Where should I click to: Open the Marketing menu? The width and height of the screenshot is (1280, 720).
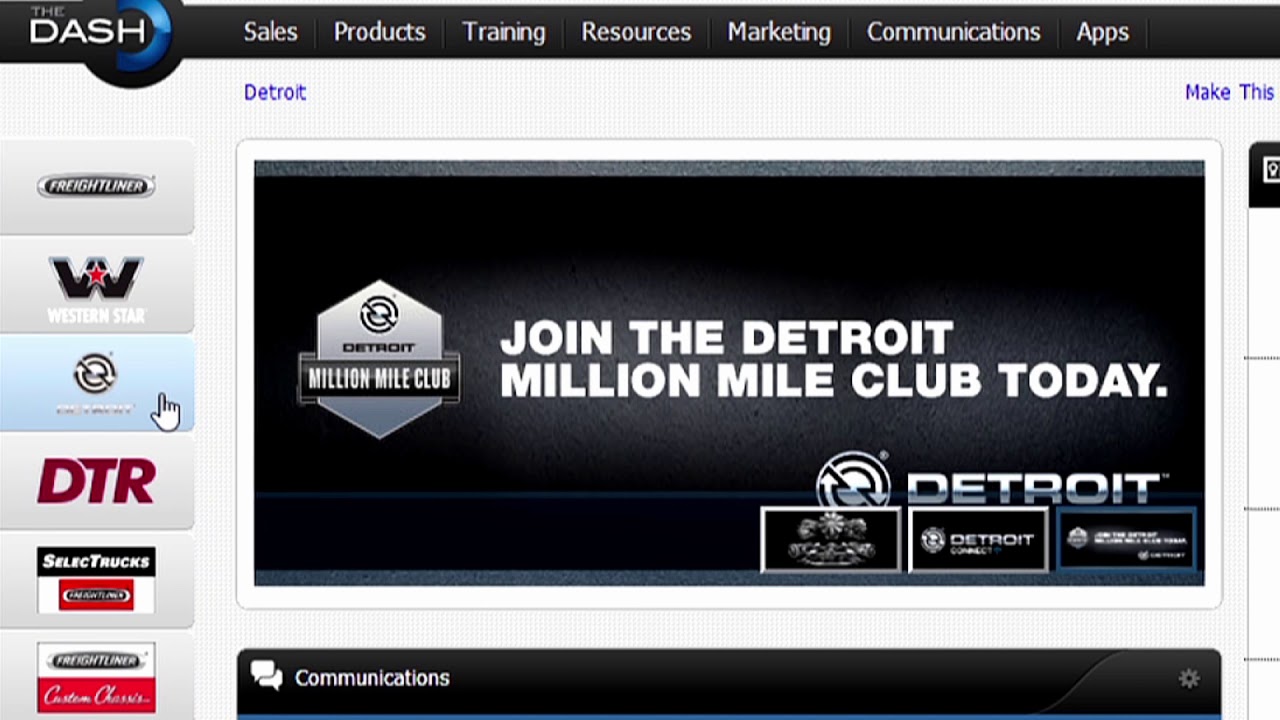coord(779,32)
